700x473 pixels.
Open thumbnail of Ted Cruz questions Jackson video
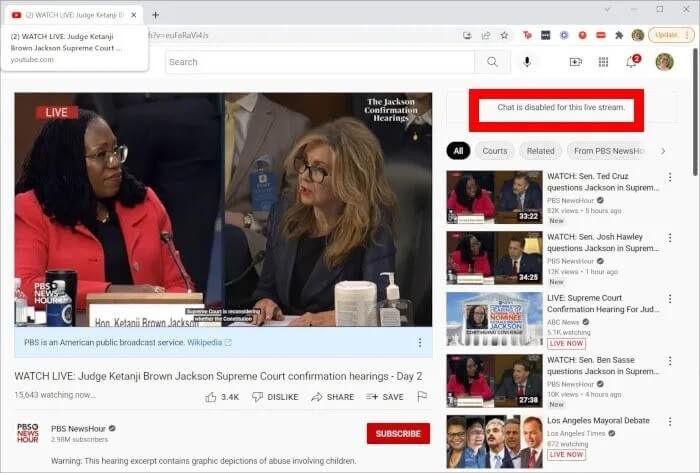(x=494, y=197)
